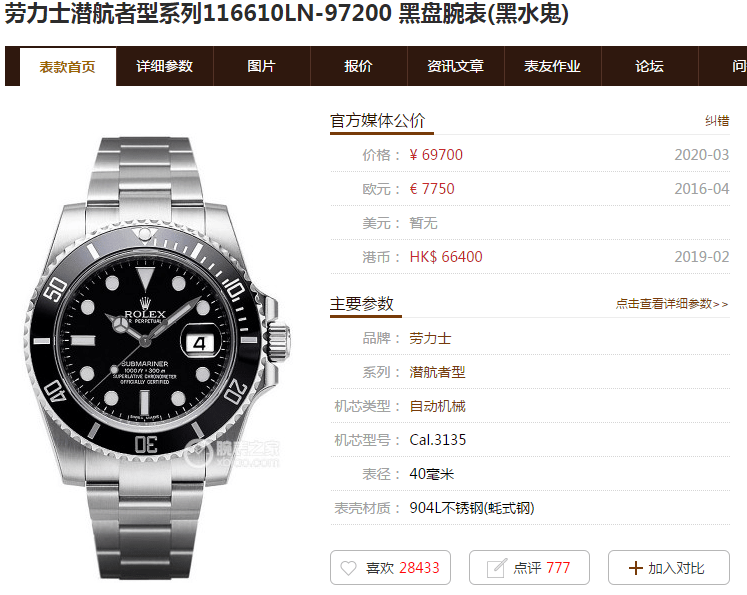
Task: Open the 详细参数 tab
Action: 164,66
